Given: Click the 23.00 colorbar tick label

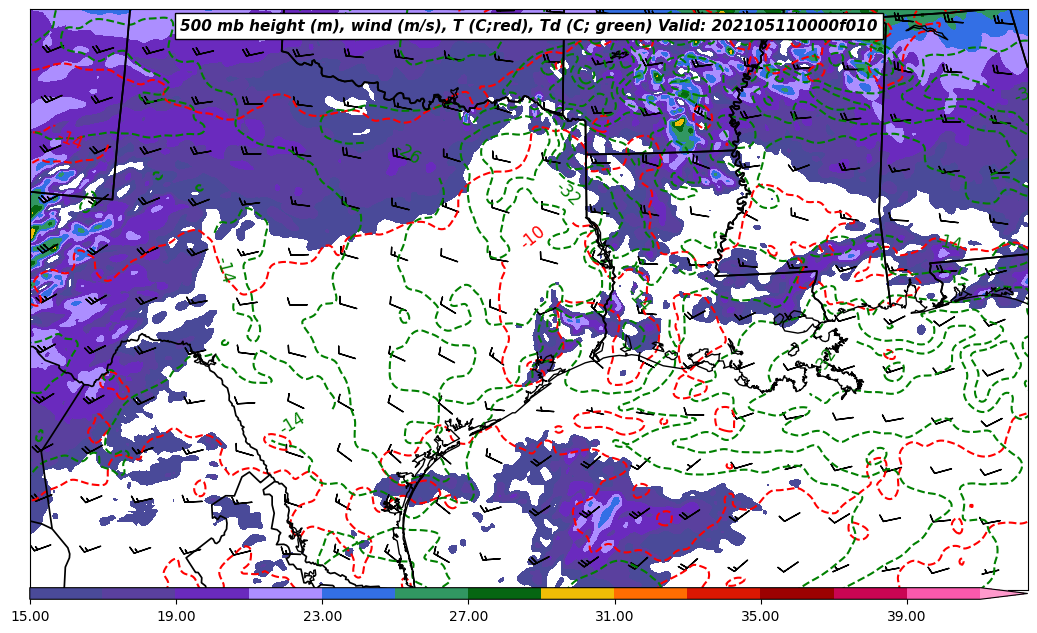Looking at the screenshot, I should click(x=322, y=616).
